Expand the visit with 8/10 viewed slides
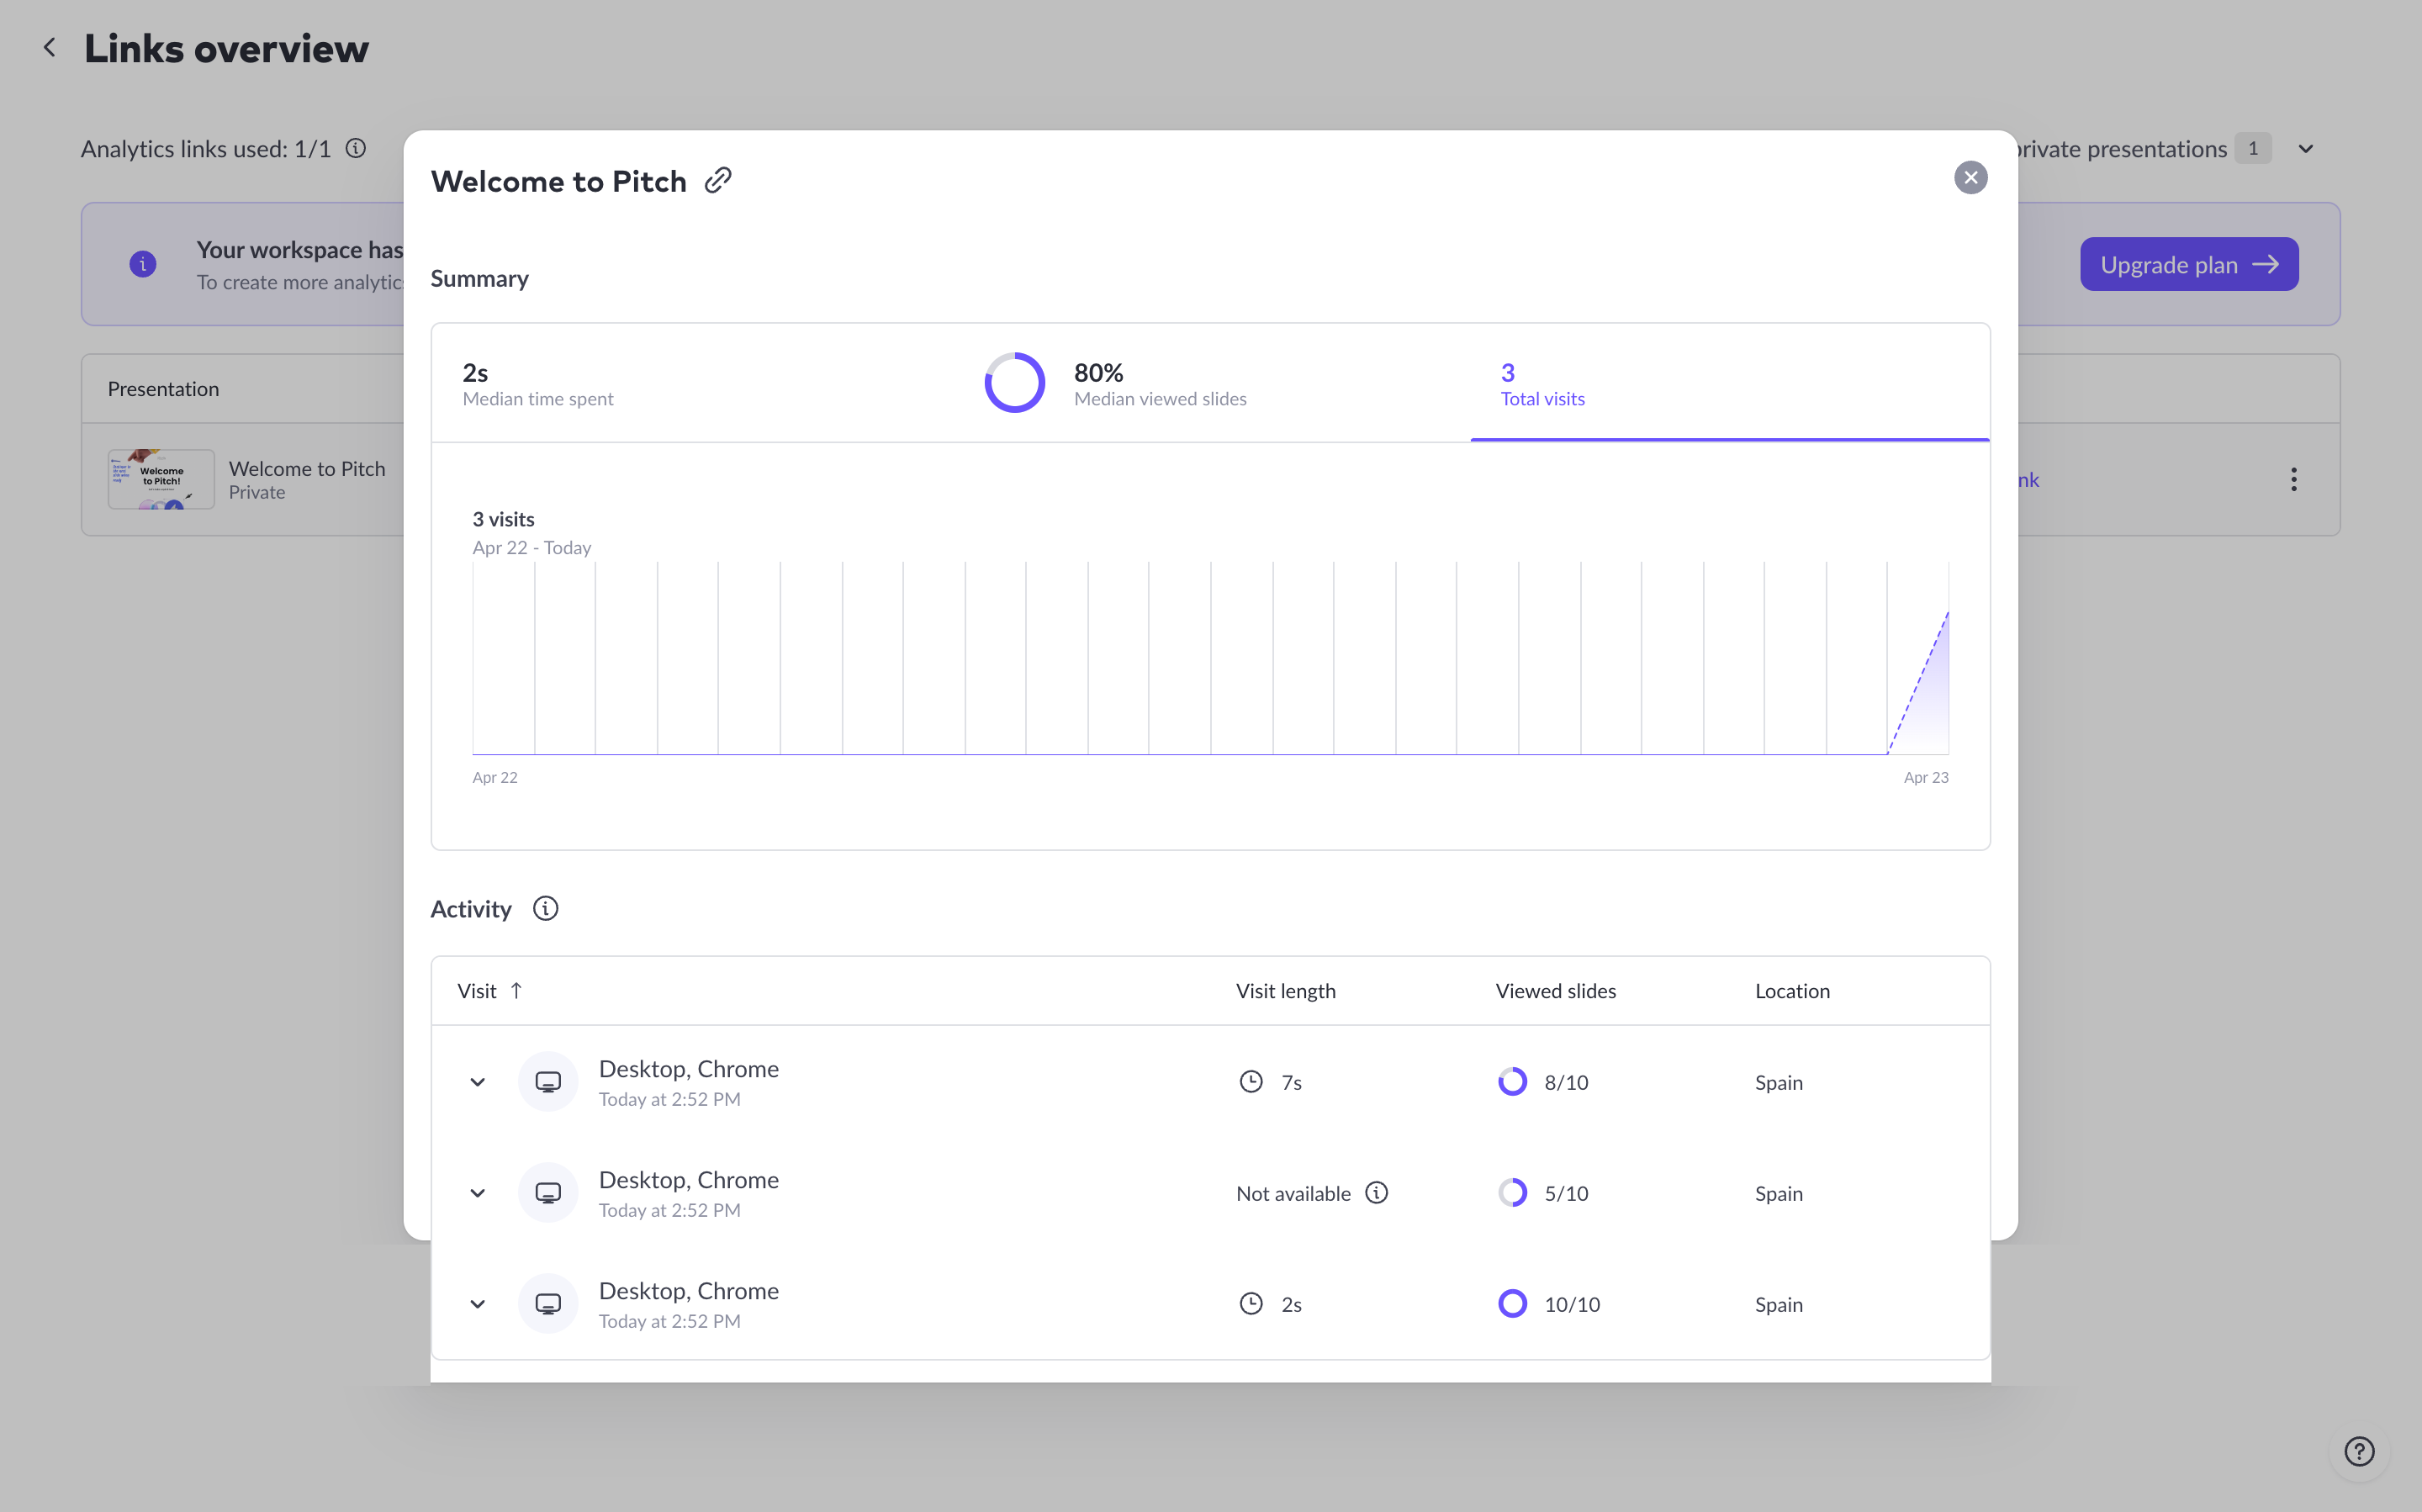 click(477, 1082)
